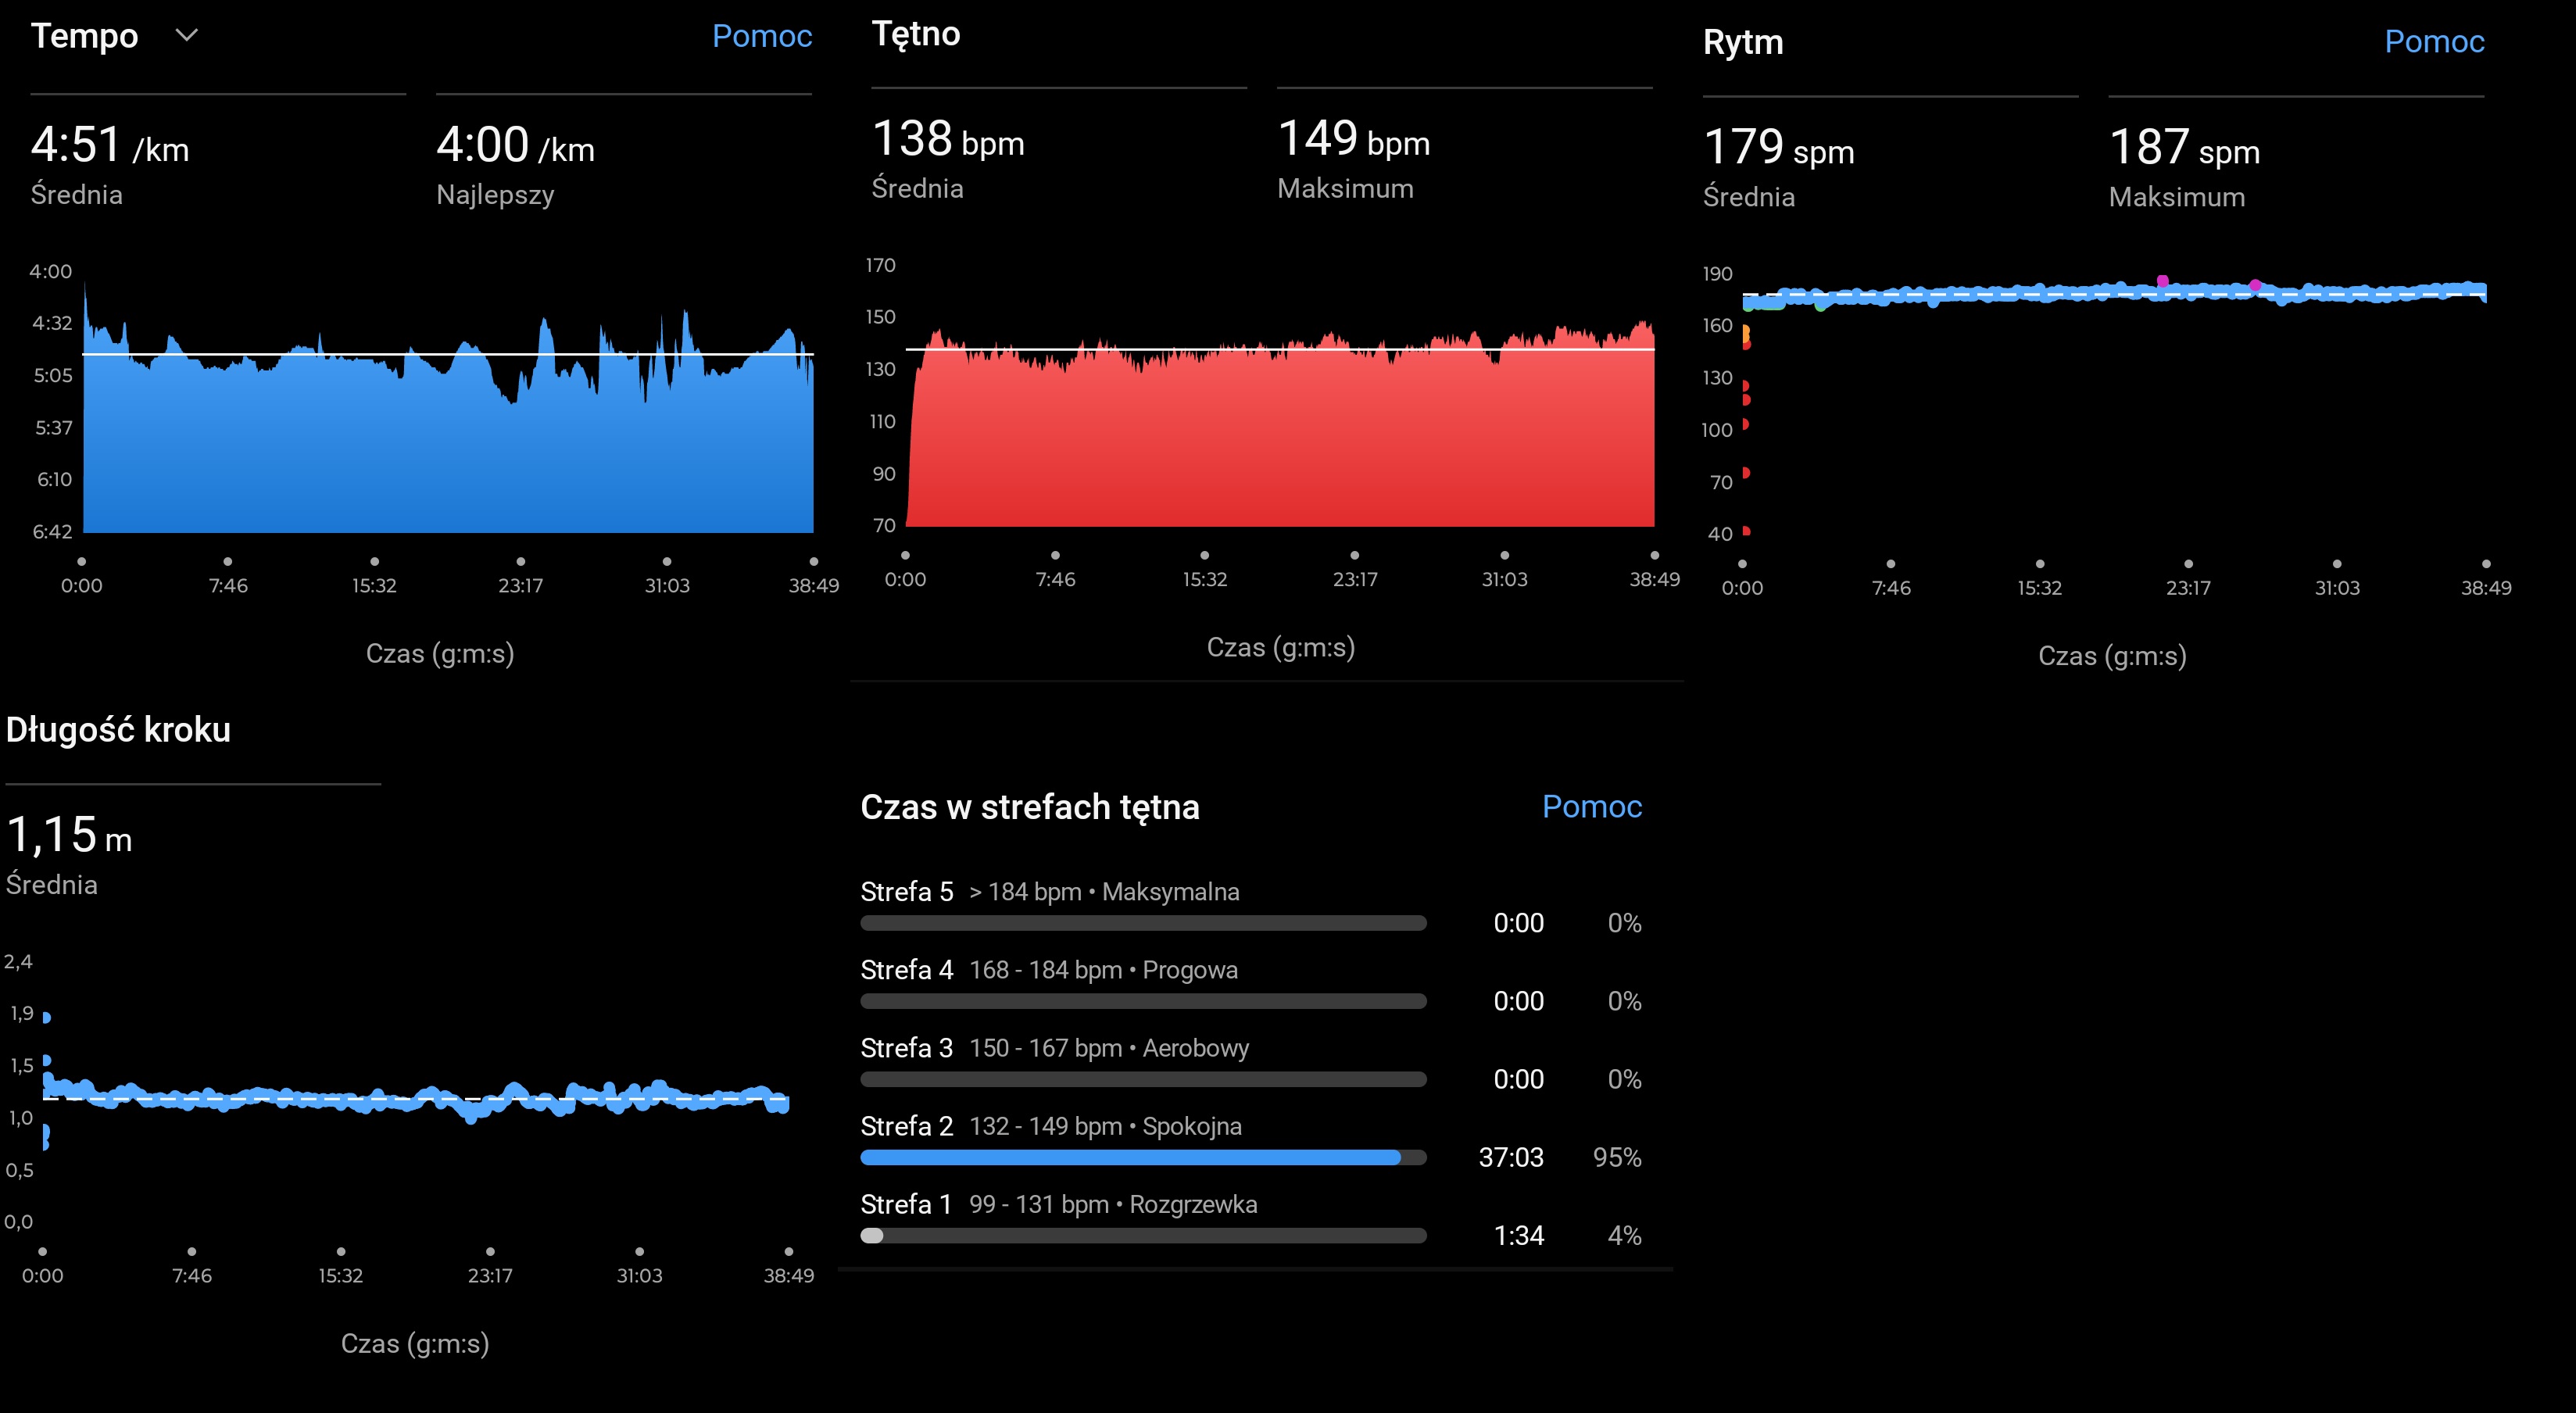Click the Tempo section title

pyautogui.click(x=85, y=36)
